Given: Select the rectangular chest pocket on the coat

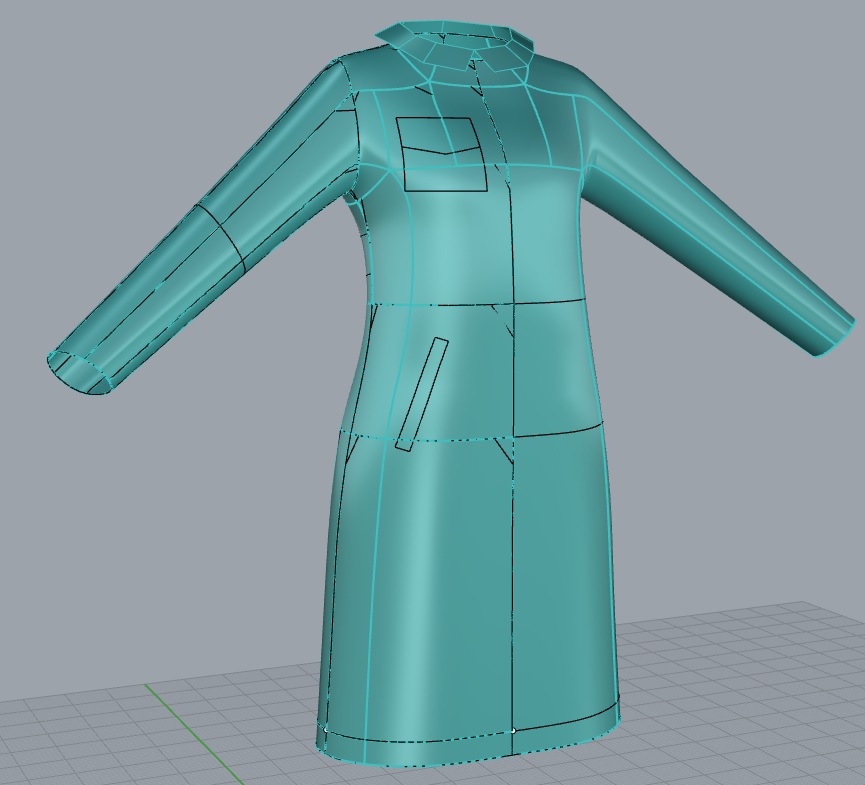Looking at the screenshot, I should click(442, 154).
